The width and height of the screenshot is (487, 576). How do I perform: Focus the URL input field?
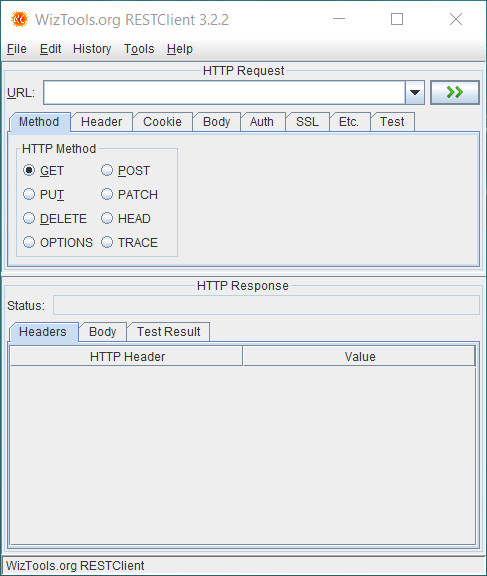point(224,93)
